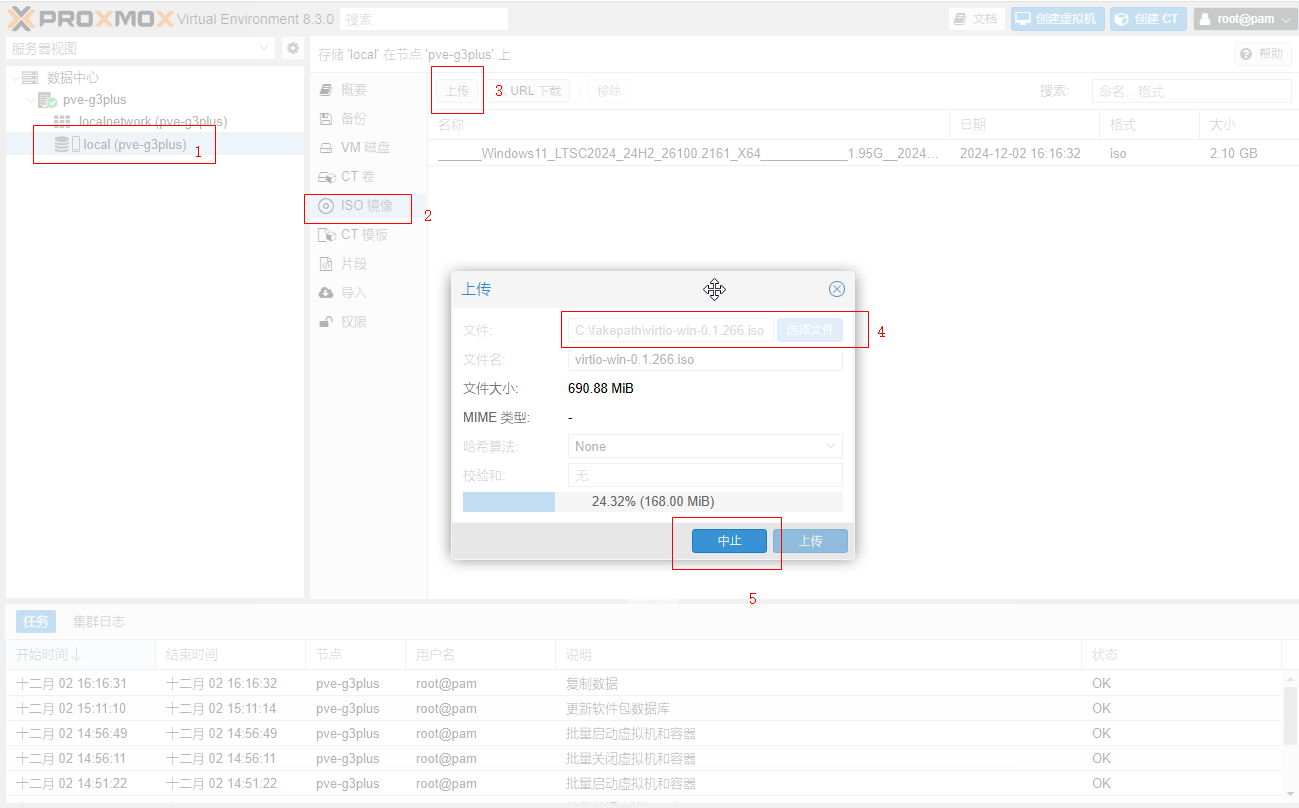This screenshot has width=1299, height=808.
Task: Click the Upload dialog title bar
Action: tap(653, 289)
